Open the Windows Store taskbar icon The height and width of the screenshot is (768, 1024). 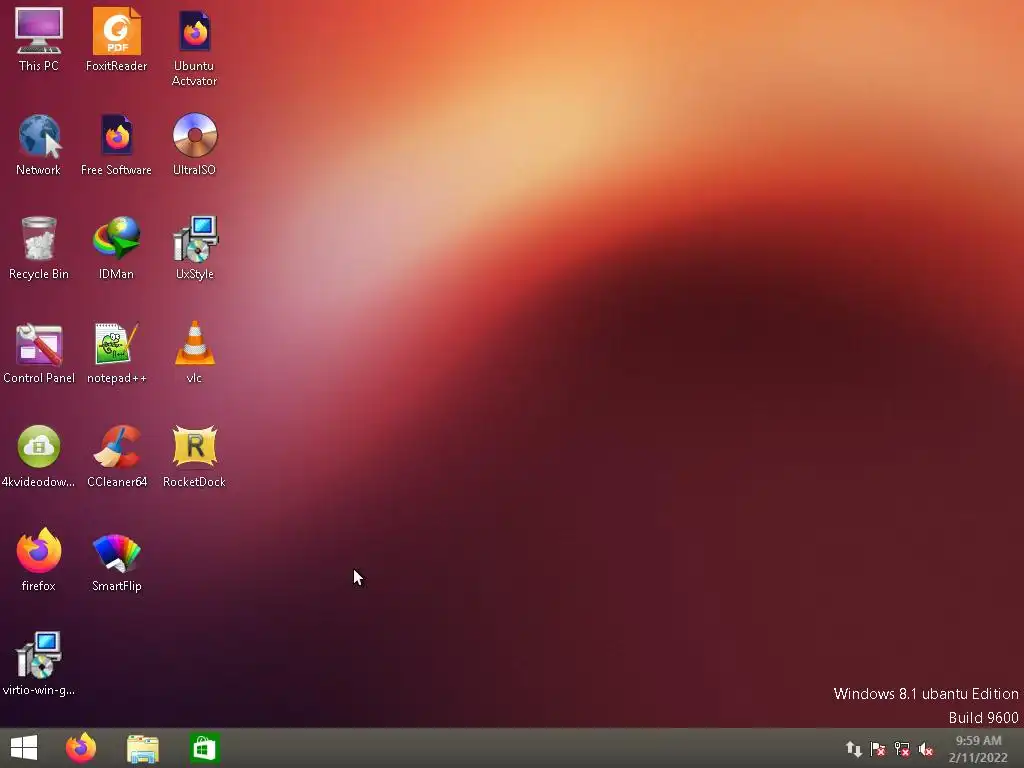[x=204, y=748]
